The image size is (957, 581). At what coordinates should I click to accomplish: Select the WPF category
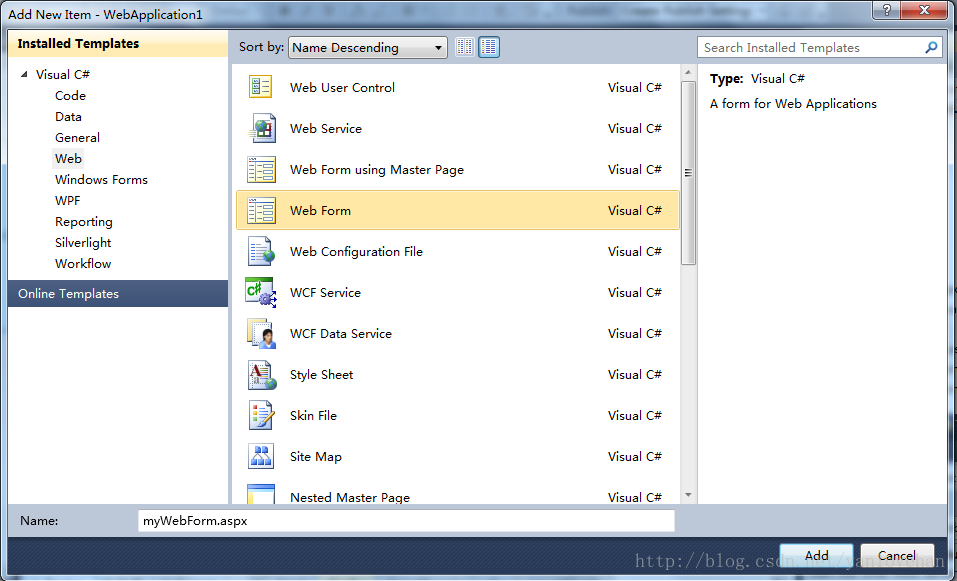68,201
